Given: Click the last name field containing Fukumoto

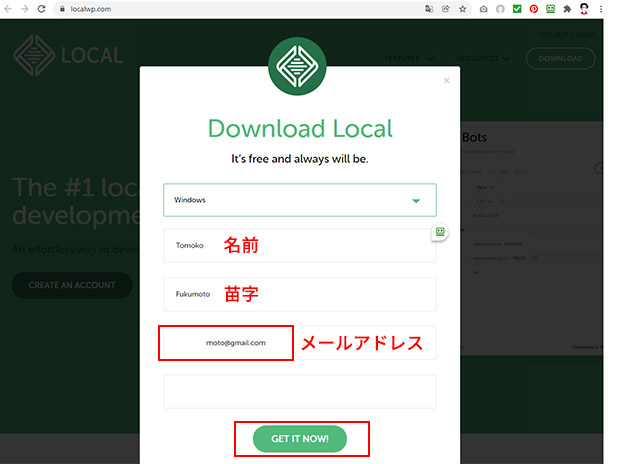Looking at the screenshot, I should [300, 294].
